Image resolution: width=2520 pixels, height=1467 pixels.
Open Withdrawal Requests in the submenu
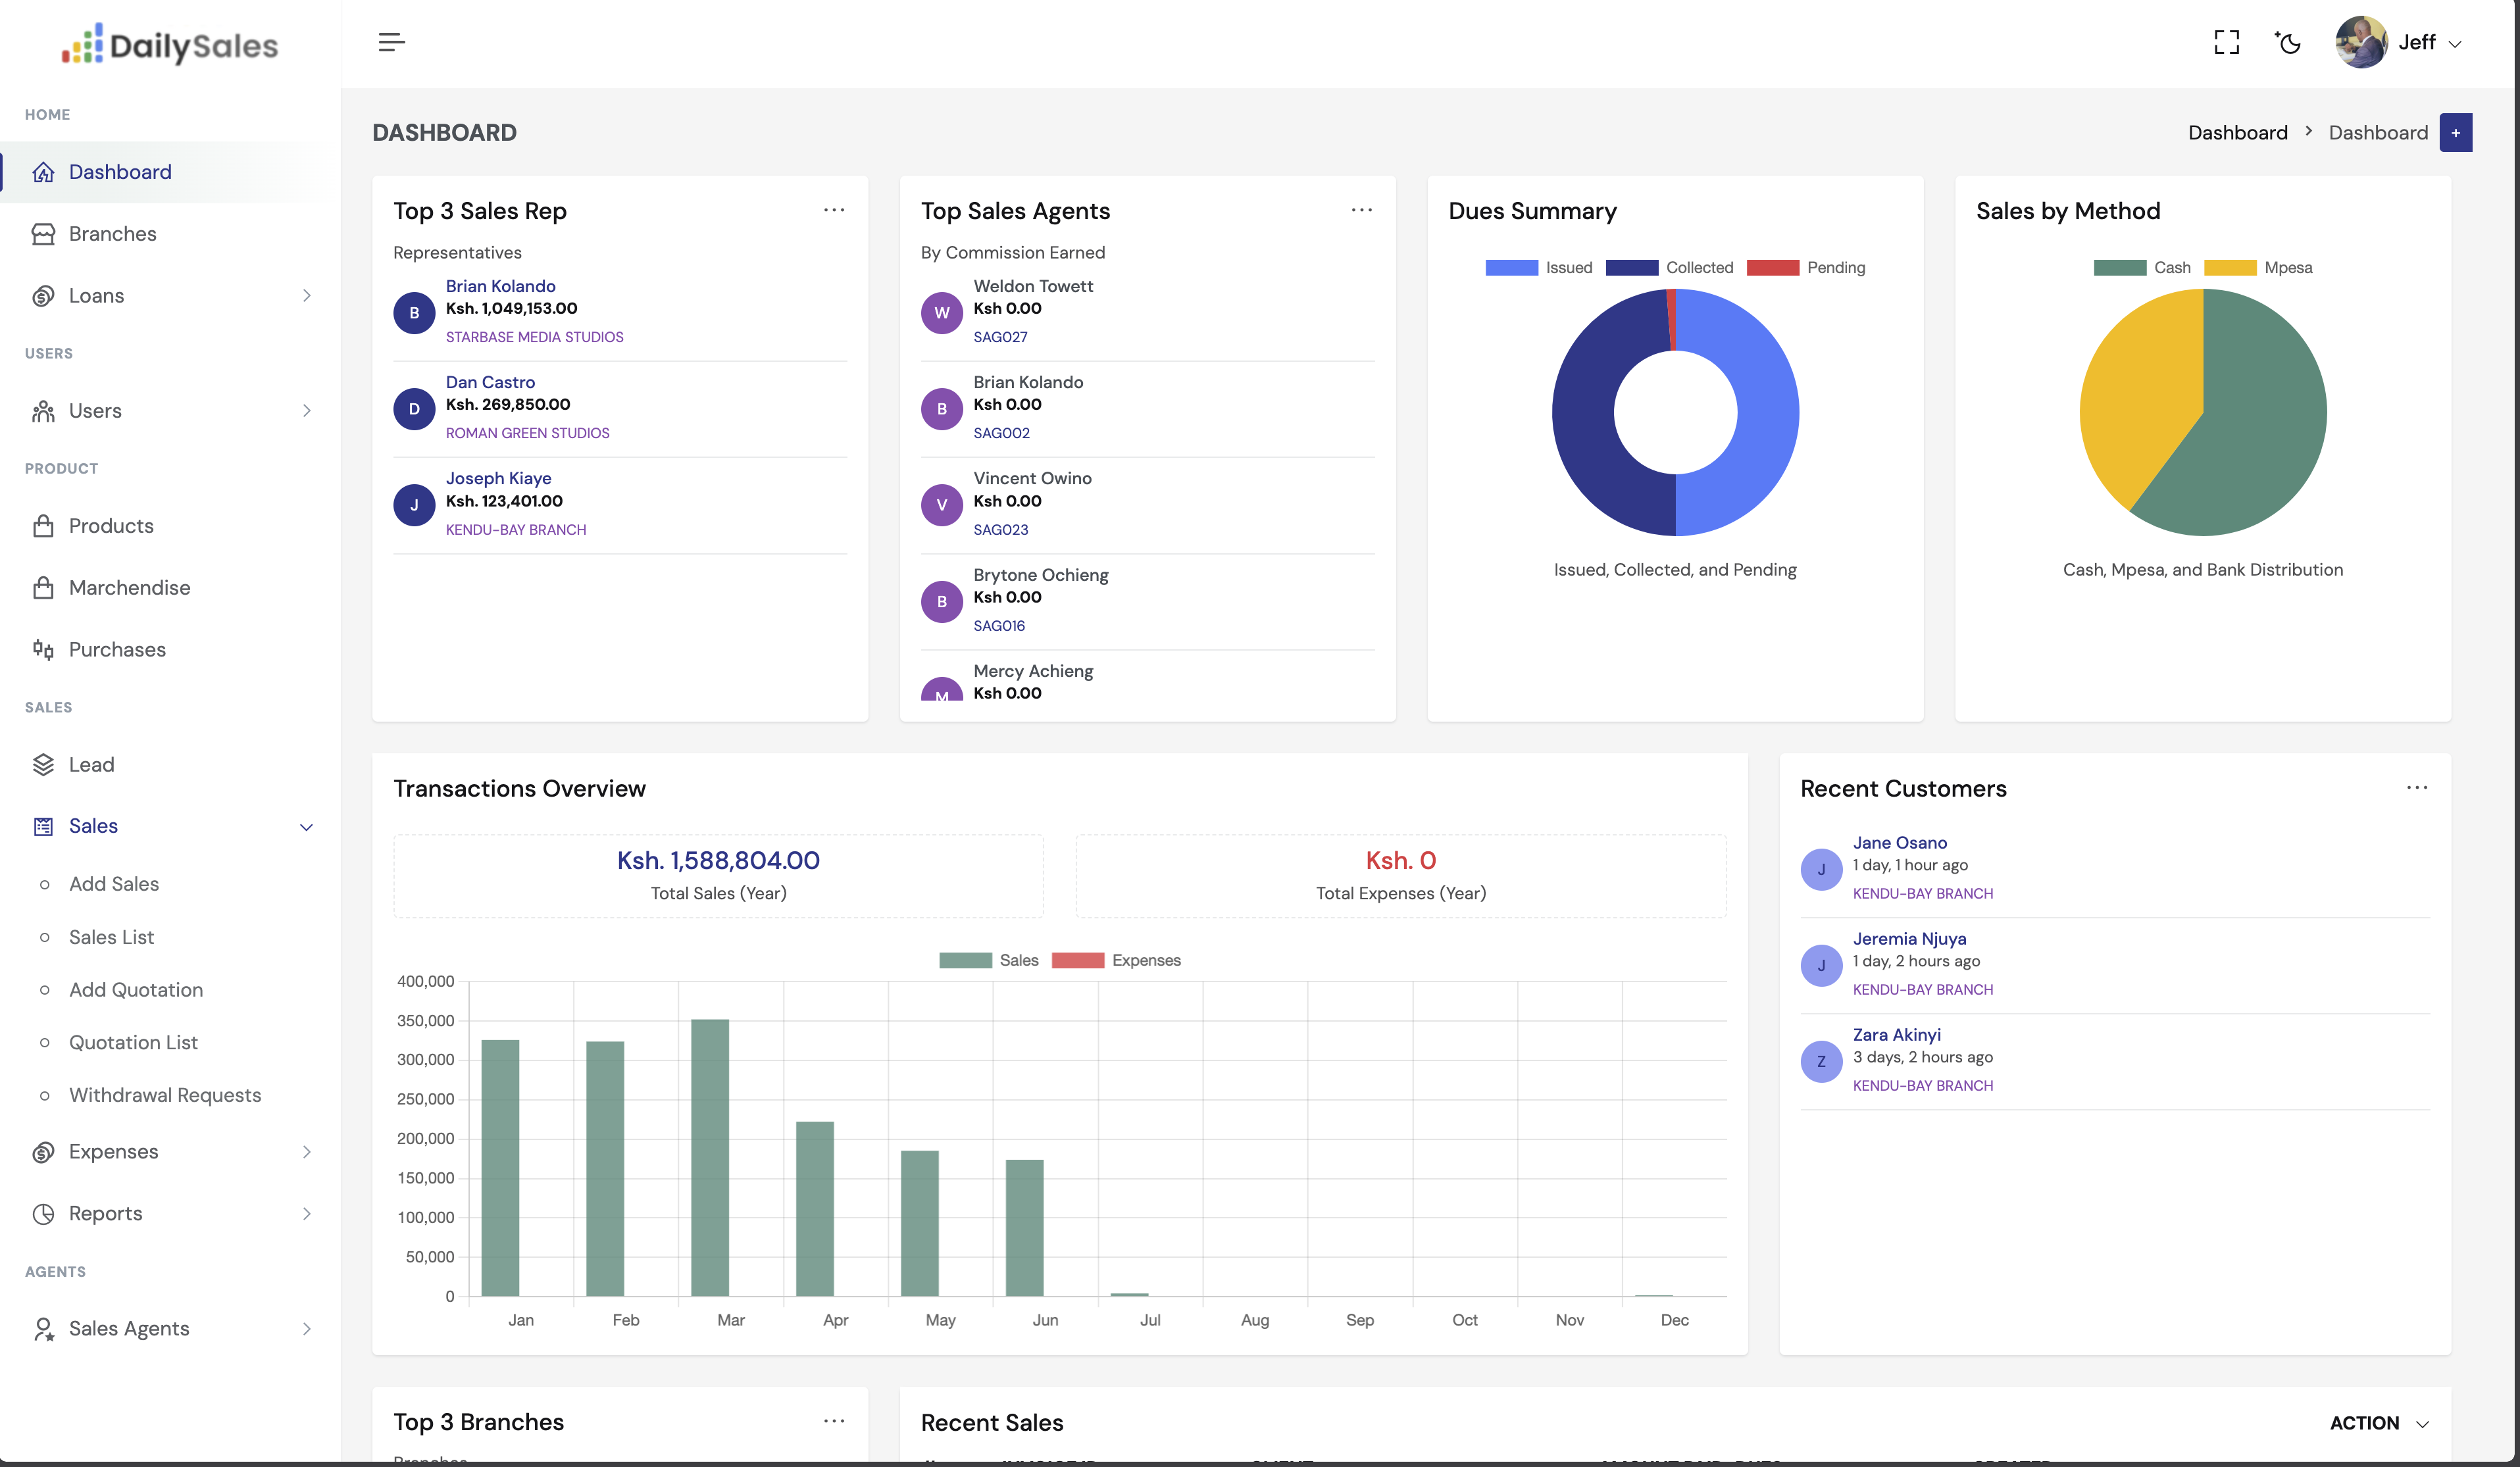pyautogui.click(x=165, y=1096)
